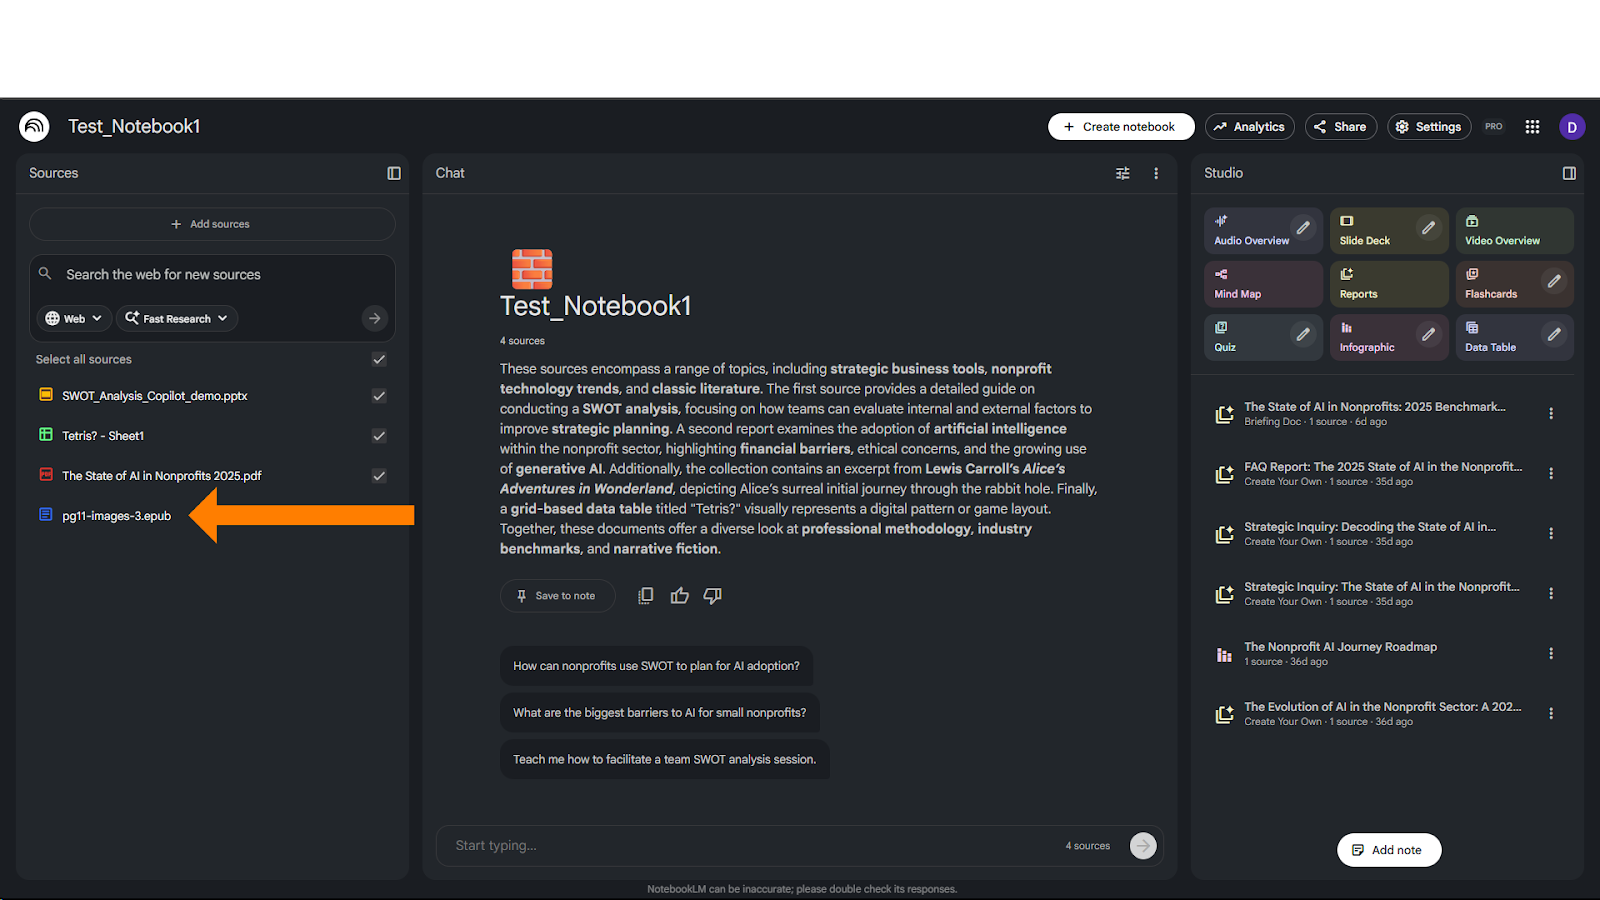1600x900 pixels.
Task: Open the chat three-dot menu
Action: point(1156,173)
